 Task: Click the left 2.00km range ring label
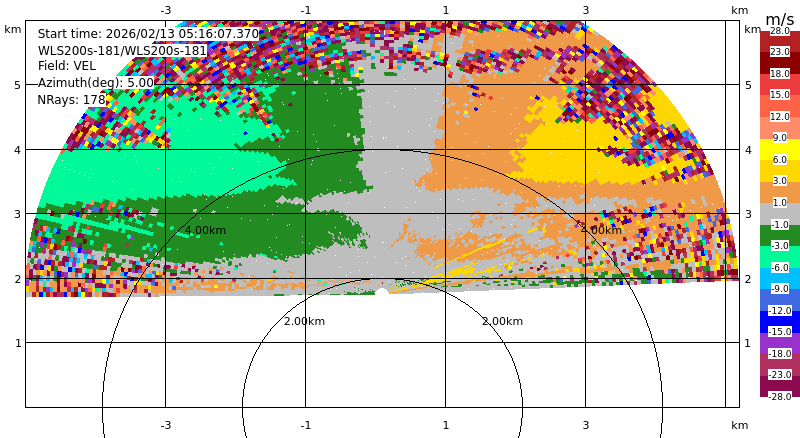pos(304,321)
